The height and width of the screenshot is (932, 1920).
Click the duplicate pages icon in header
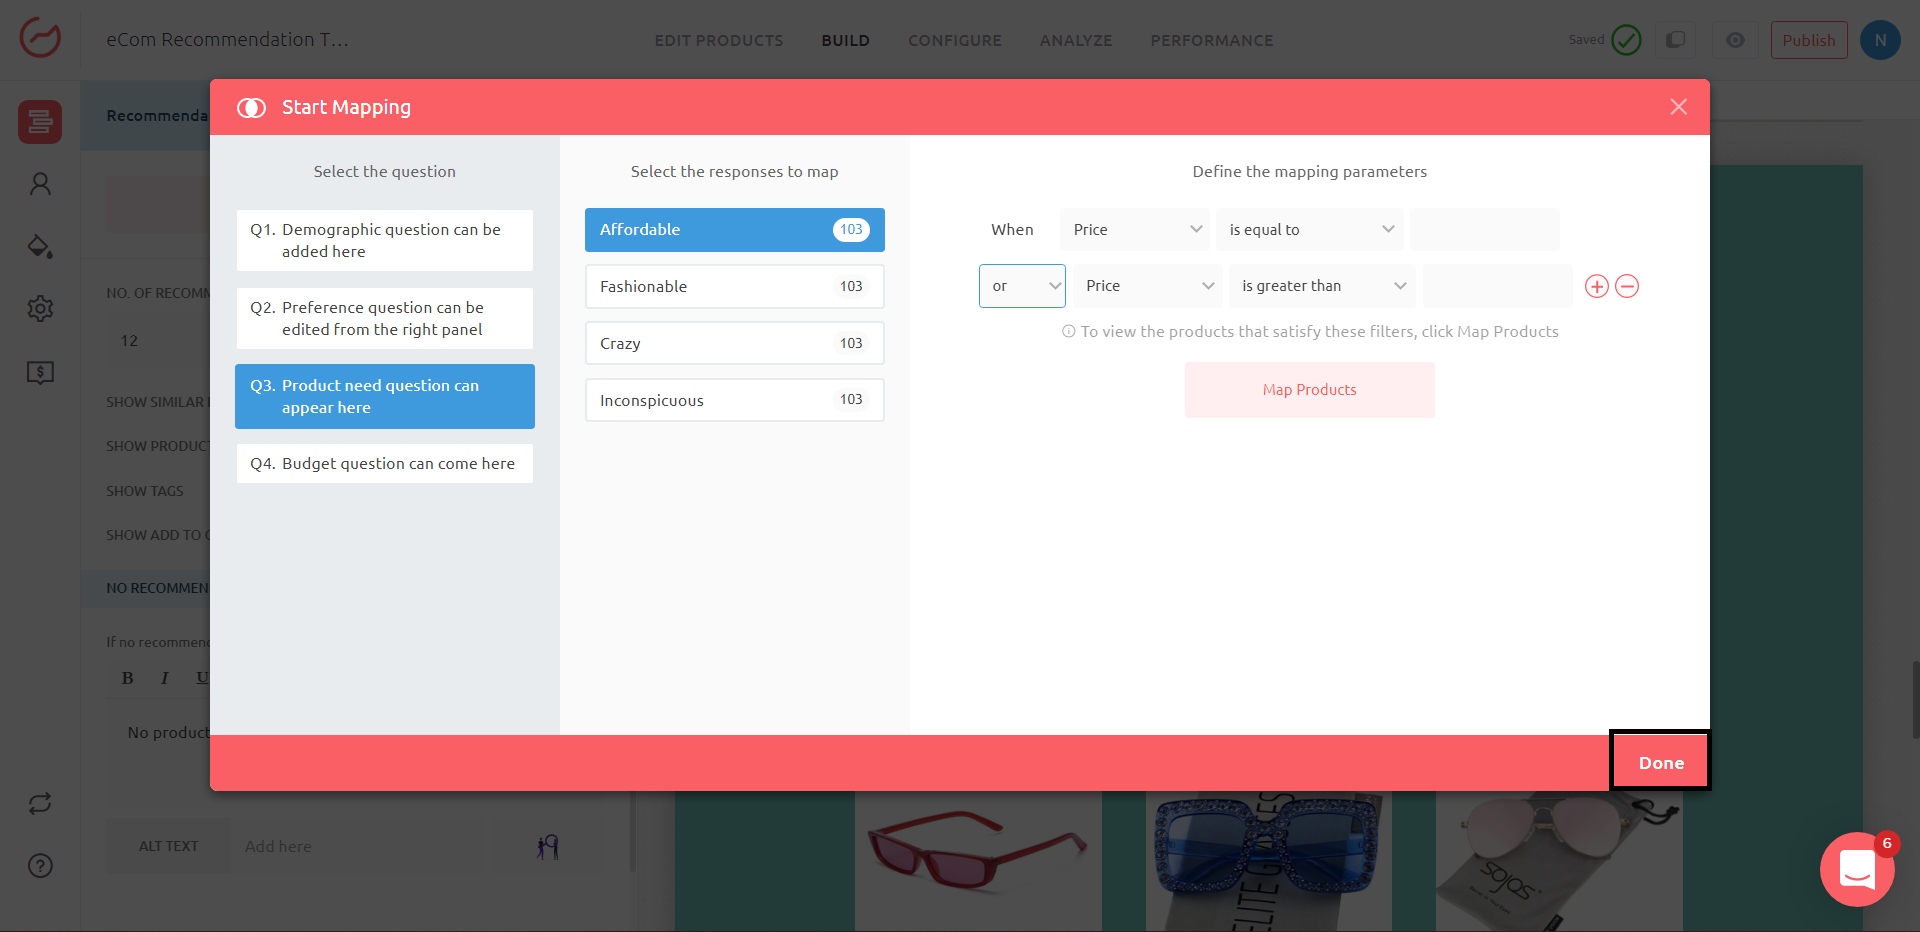click(1675, 40)
